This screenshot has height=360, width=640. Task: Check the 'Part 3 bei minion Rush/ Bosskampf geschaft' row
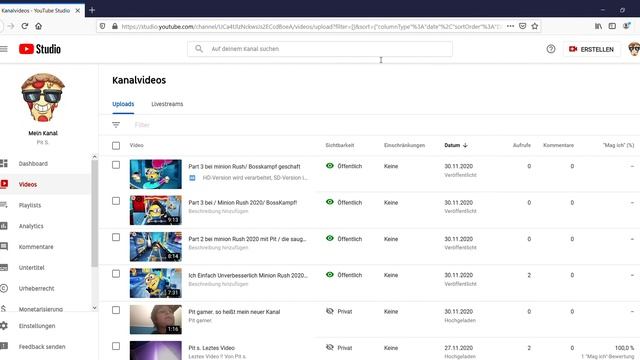coord(116,165)
